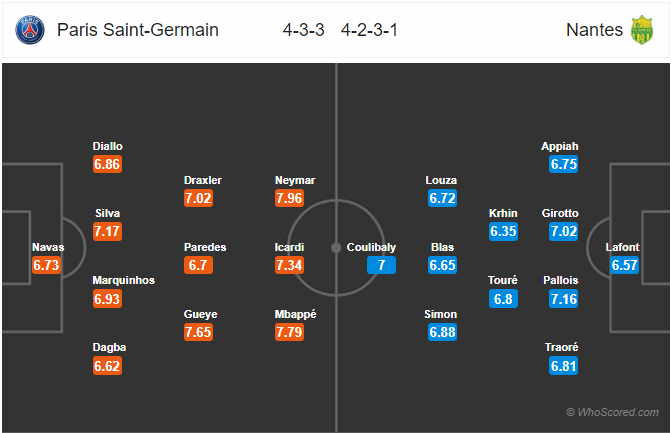Open the Paris Saint-Germain team name
Viewport: 671px width, 433px height.
click(138, 30)
